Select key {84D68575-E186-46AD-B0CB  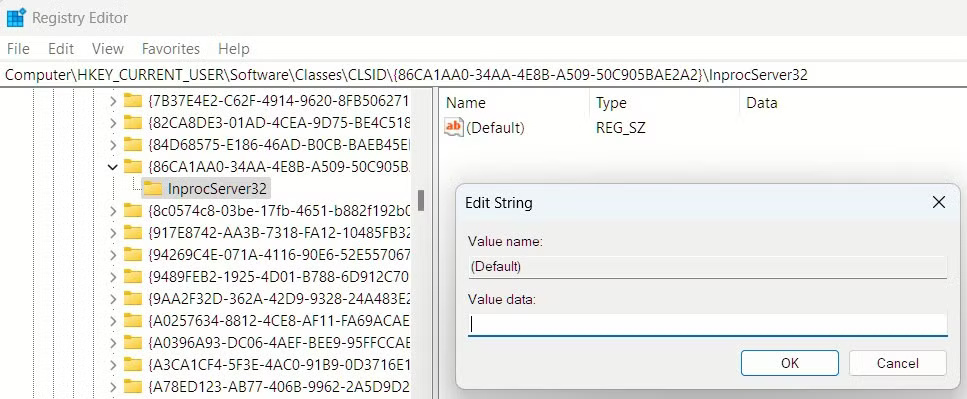279,145
